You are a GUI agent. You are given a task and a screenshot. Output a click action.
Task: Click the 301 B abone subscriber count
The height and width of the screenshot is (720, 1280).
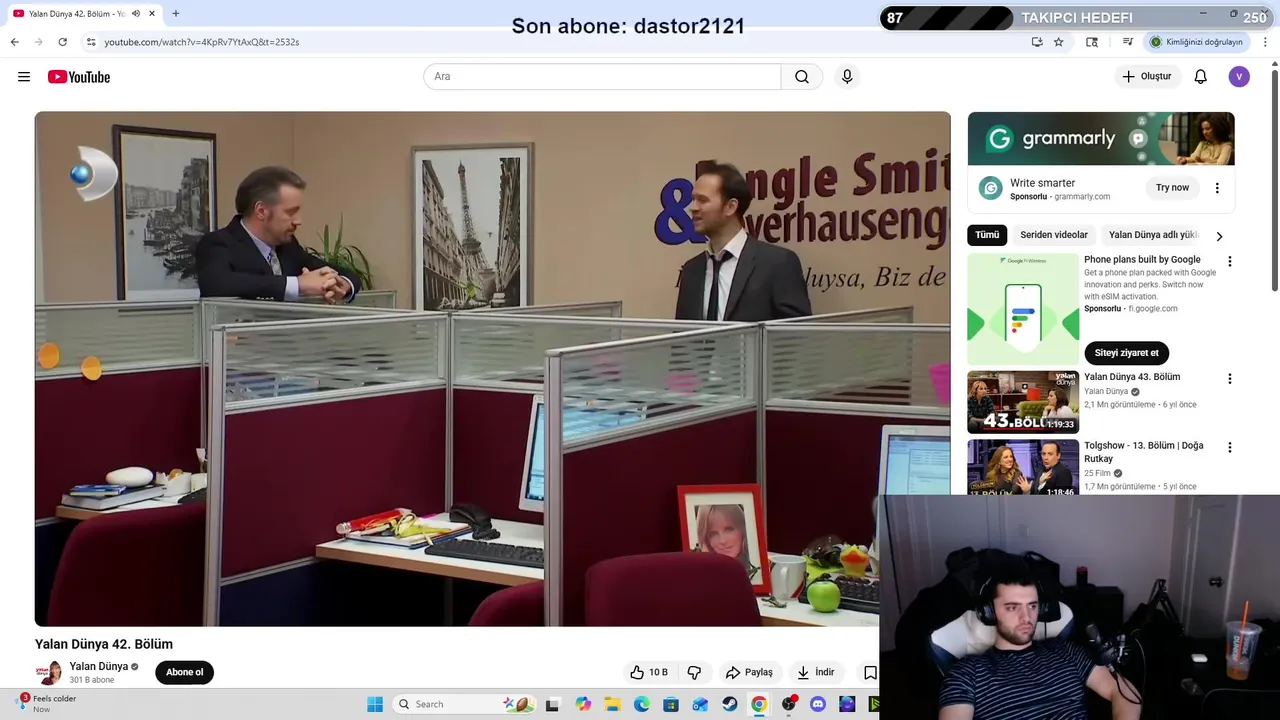coord(92,680)
